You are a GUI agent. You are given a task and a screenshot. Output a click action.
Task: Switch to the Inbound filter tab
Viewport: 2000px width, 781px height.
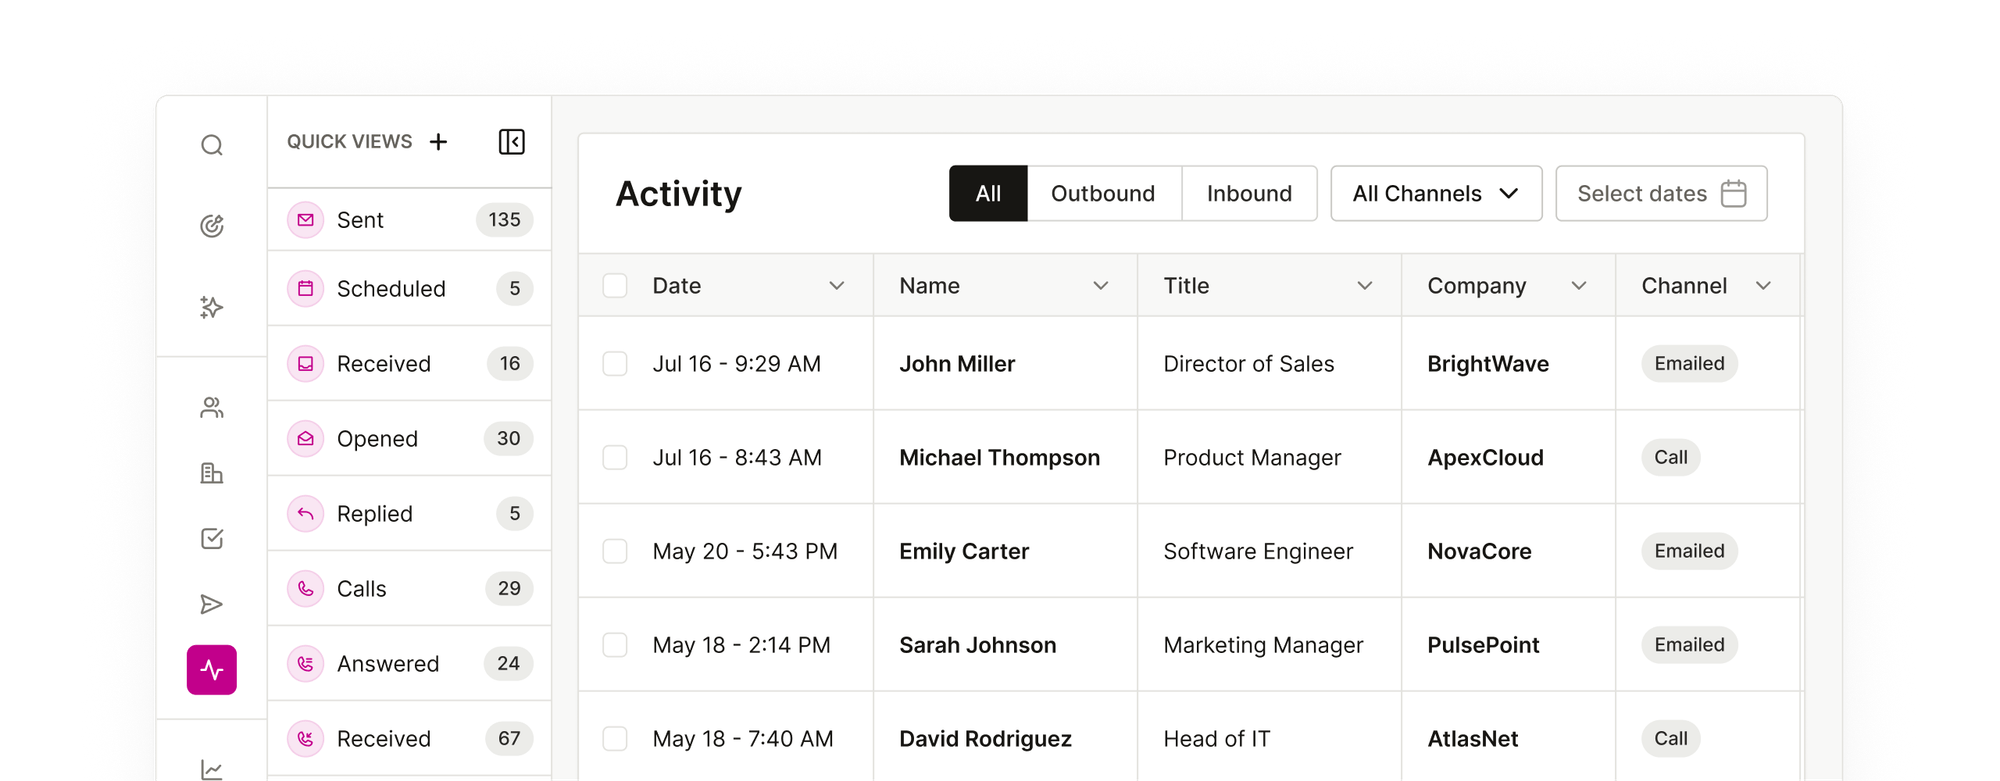pyautogui.click(x=1249, y=193)
